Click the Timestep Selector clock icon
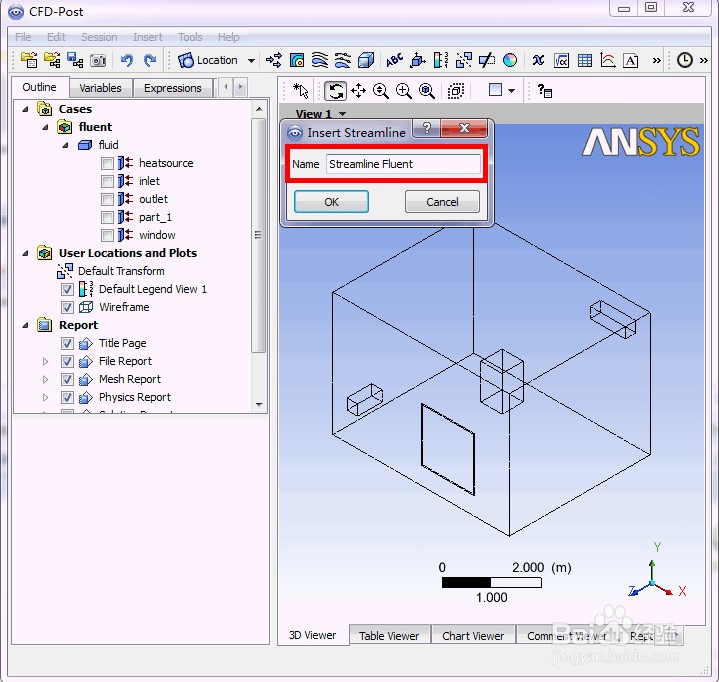The image size is (719, 682). coord(685,60)
